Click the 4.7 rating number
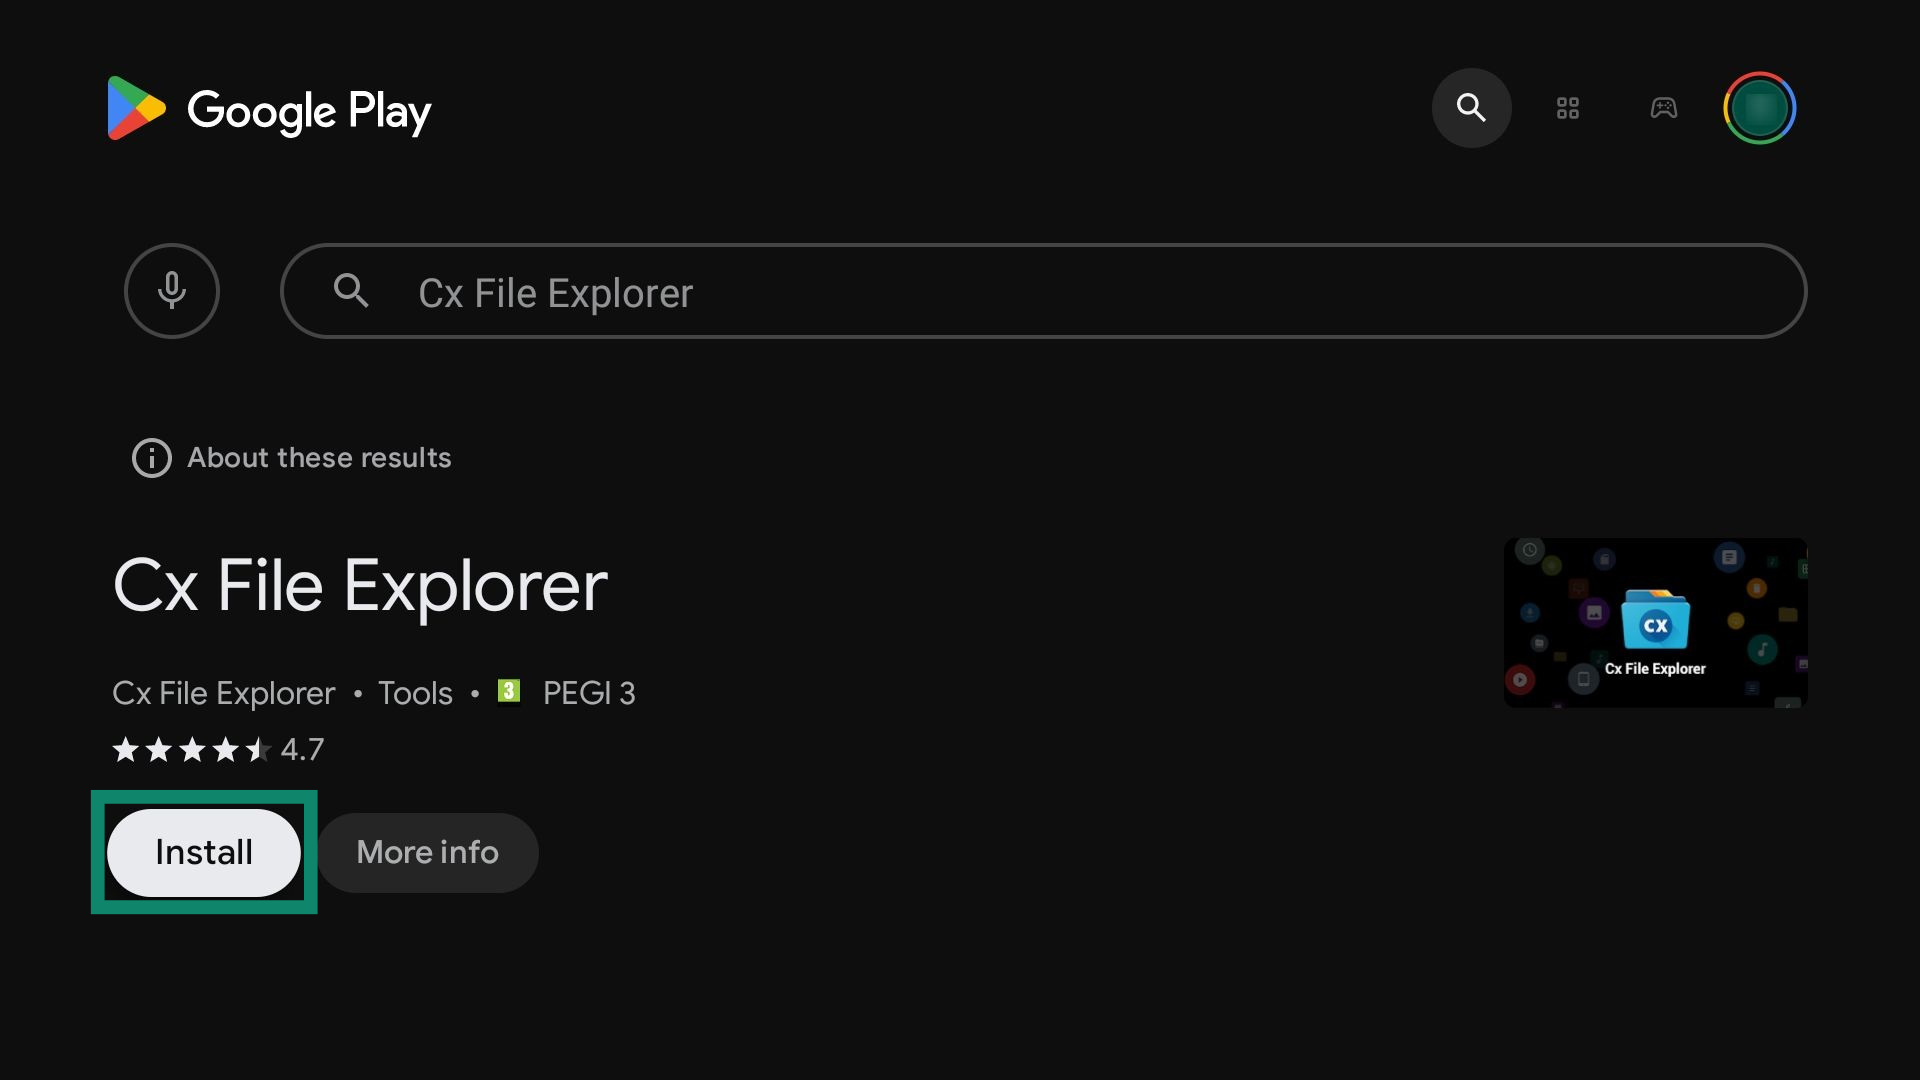This screenshot has width=1920, height=1080. point(302,749)
